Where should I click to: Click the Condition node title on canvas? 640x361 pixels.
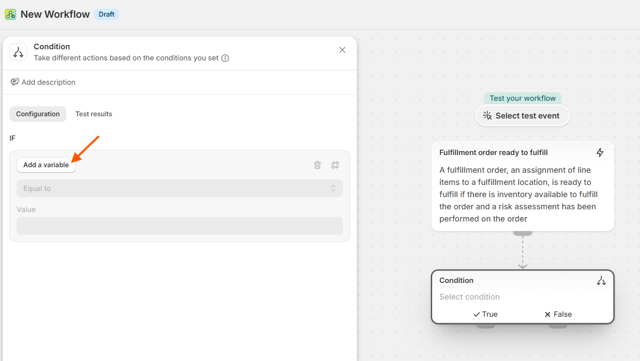click(456, 281)
